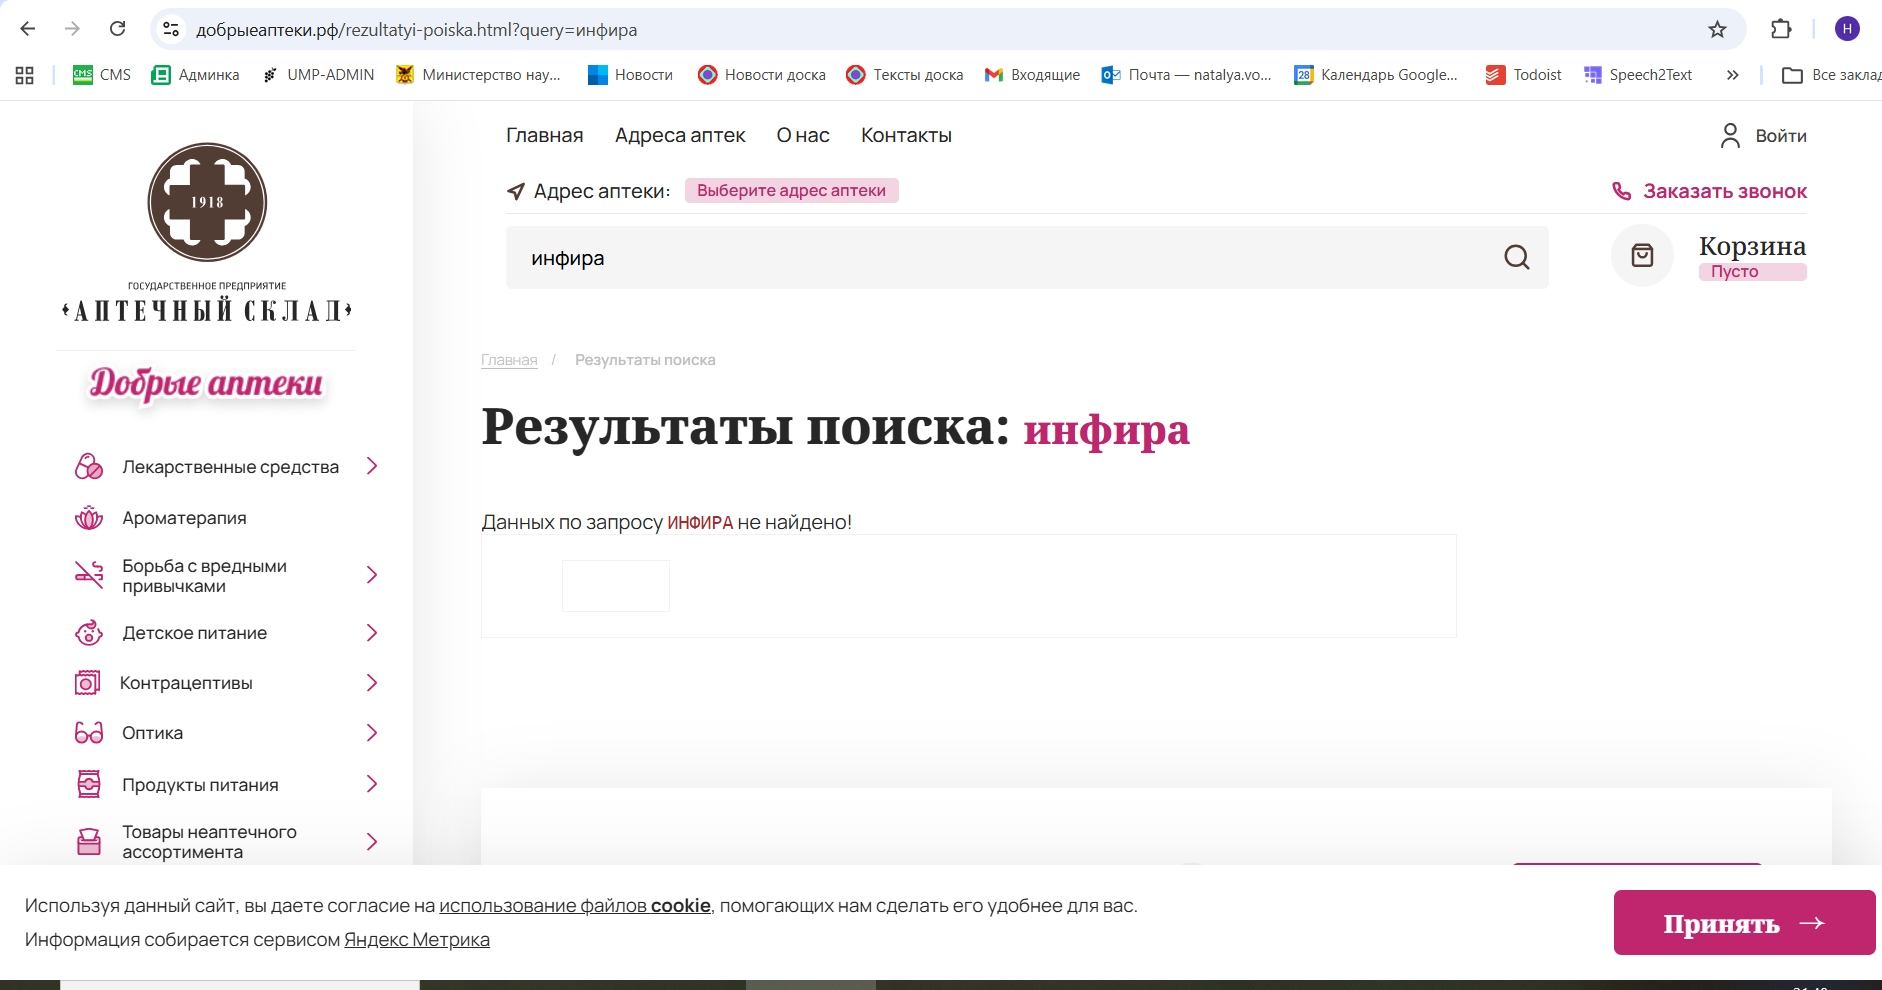Expand the Лекарственные средства category
1882x990 pixels.
point(372,466)
